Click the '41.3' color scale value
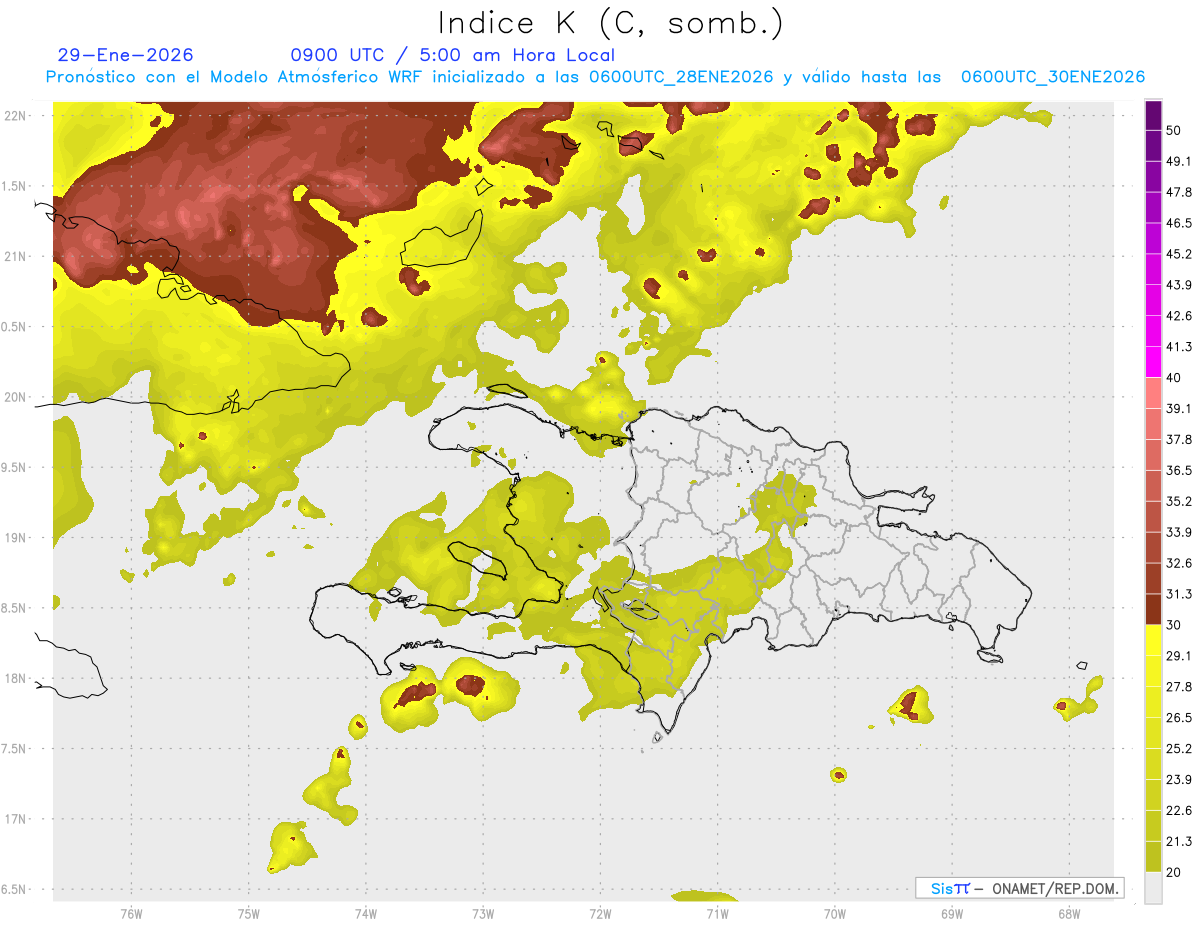 click(x=1178, y=347)
